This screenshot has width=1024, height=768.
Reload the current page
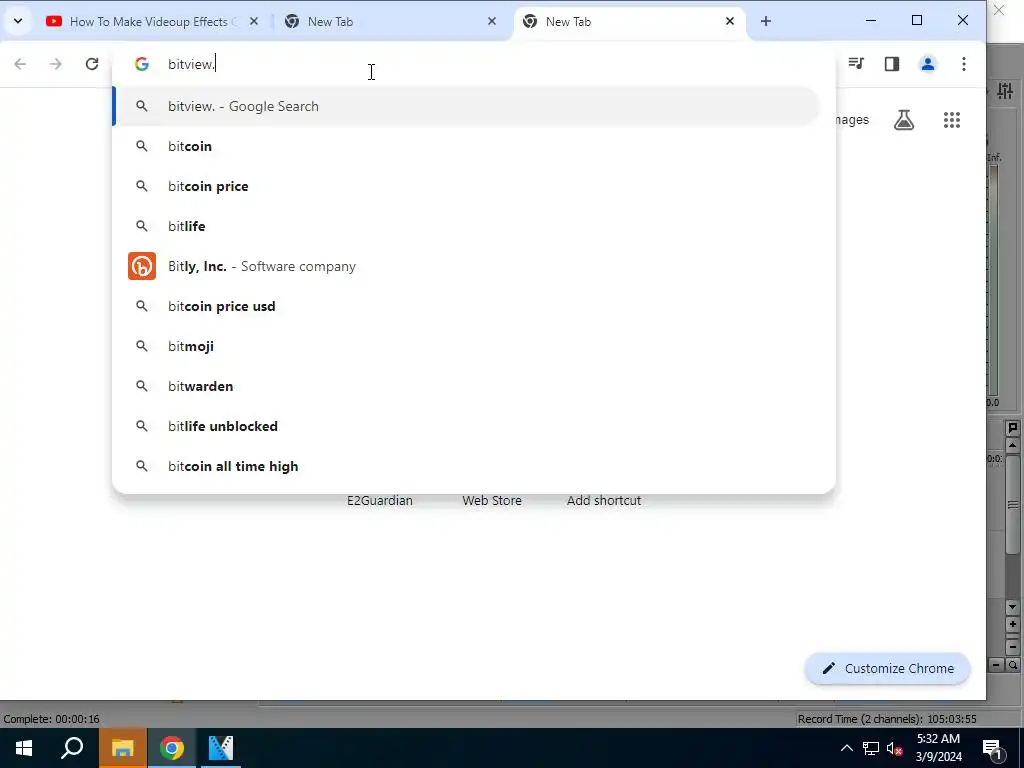tap(92, 64)
